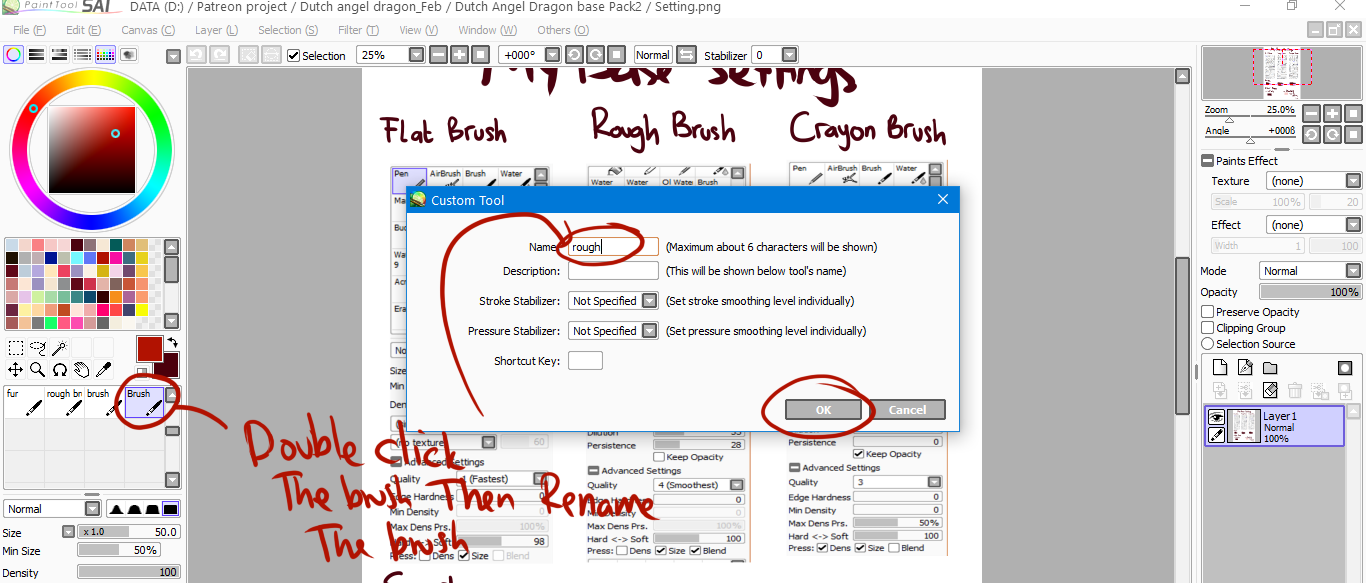Click the zoom in plus button in toolbar
This screenshot has height=583, width=1366.
(459, 55)
